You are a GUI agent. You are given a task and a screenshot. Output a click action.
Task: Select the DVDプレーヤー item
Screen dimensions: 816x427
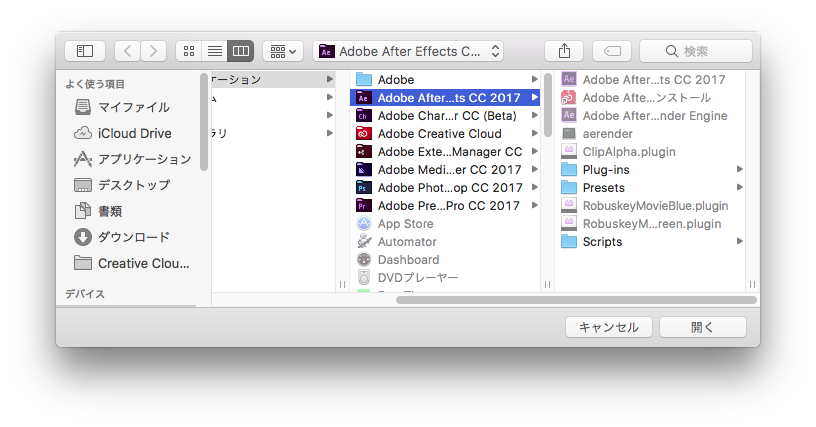[445, 278]
